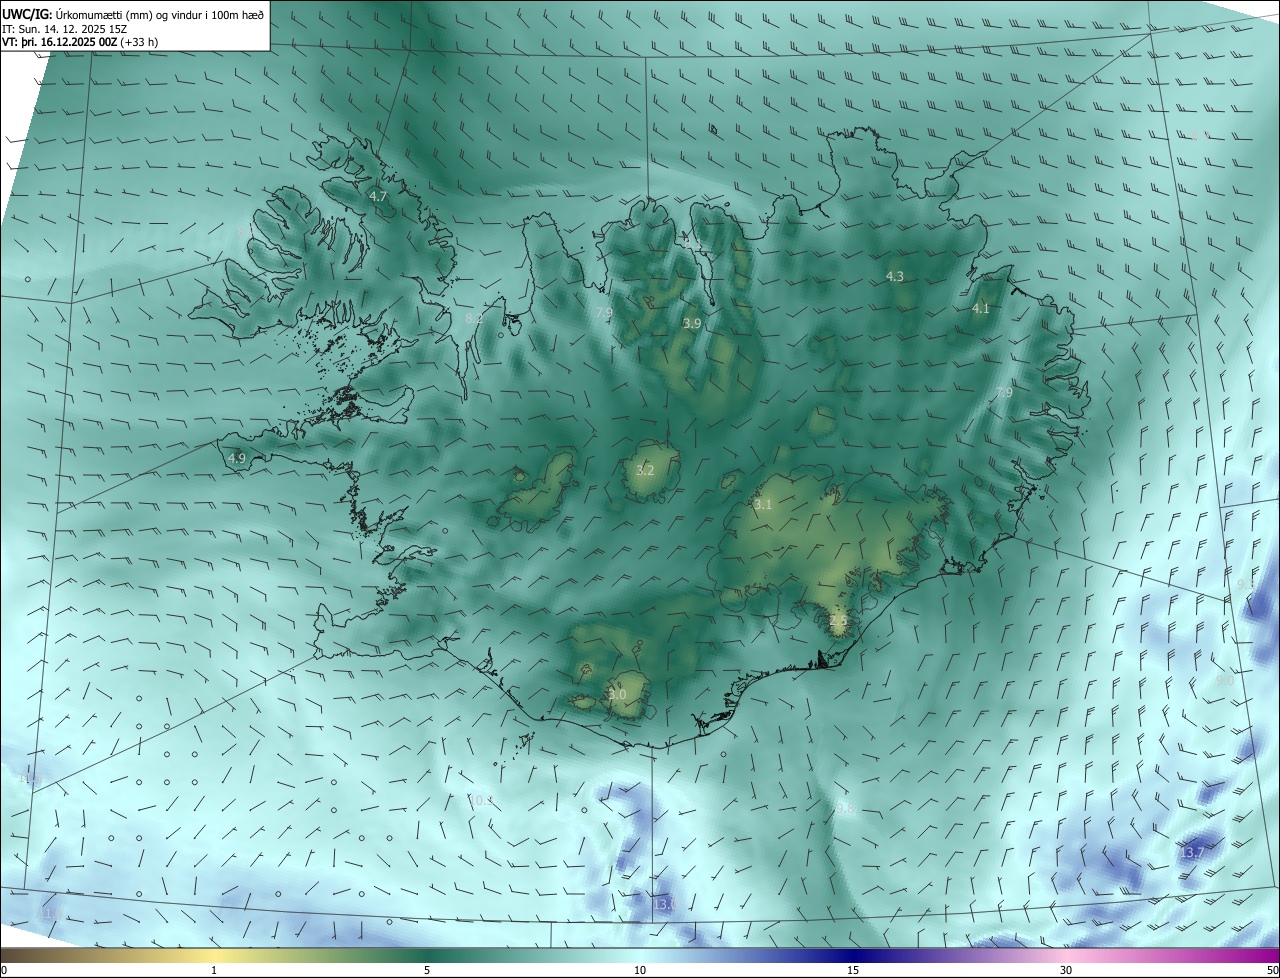Click the '1' tick on the color scale
Image resolution: width=1280 pixels, height=978 pixels.
click(214, 970)
